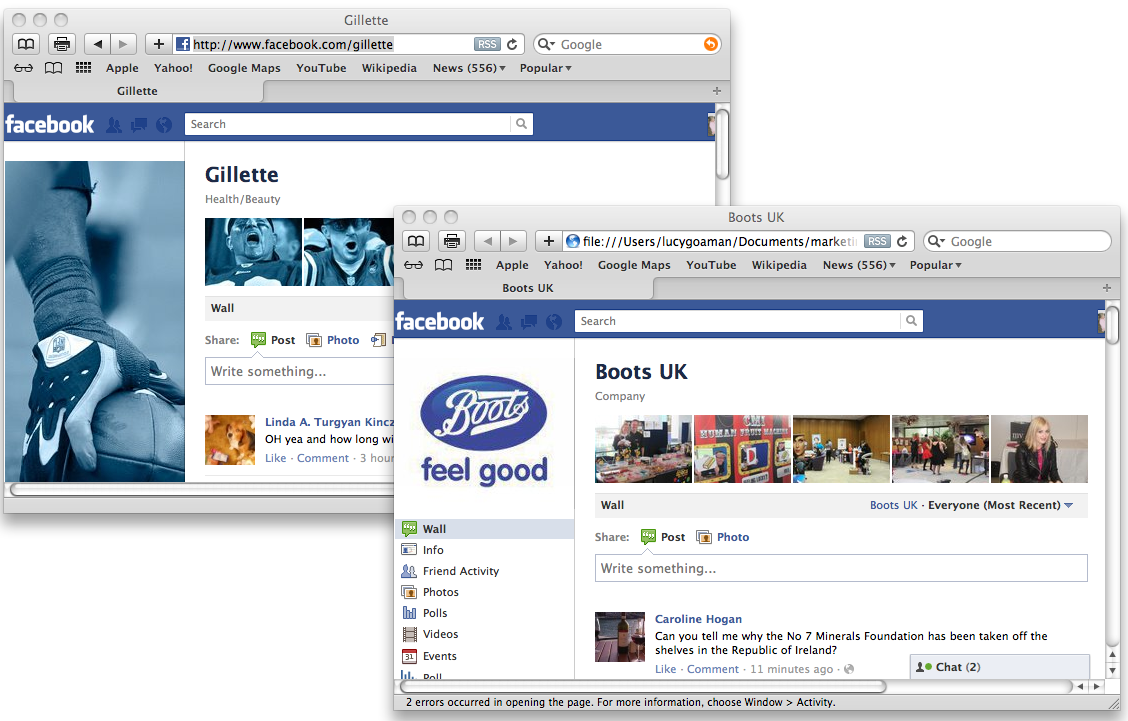Open Facebook messages icon in Gillette window
Screen dimensions: 1128x721
(139, 124)
